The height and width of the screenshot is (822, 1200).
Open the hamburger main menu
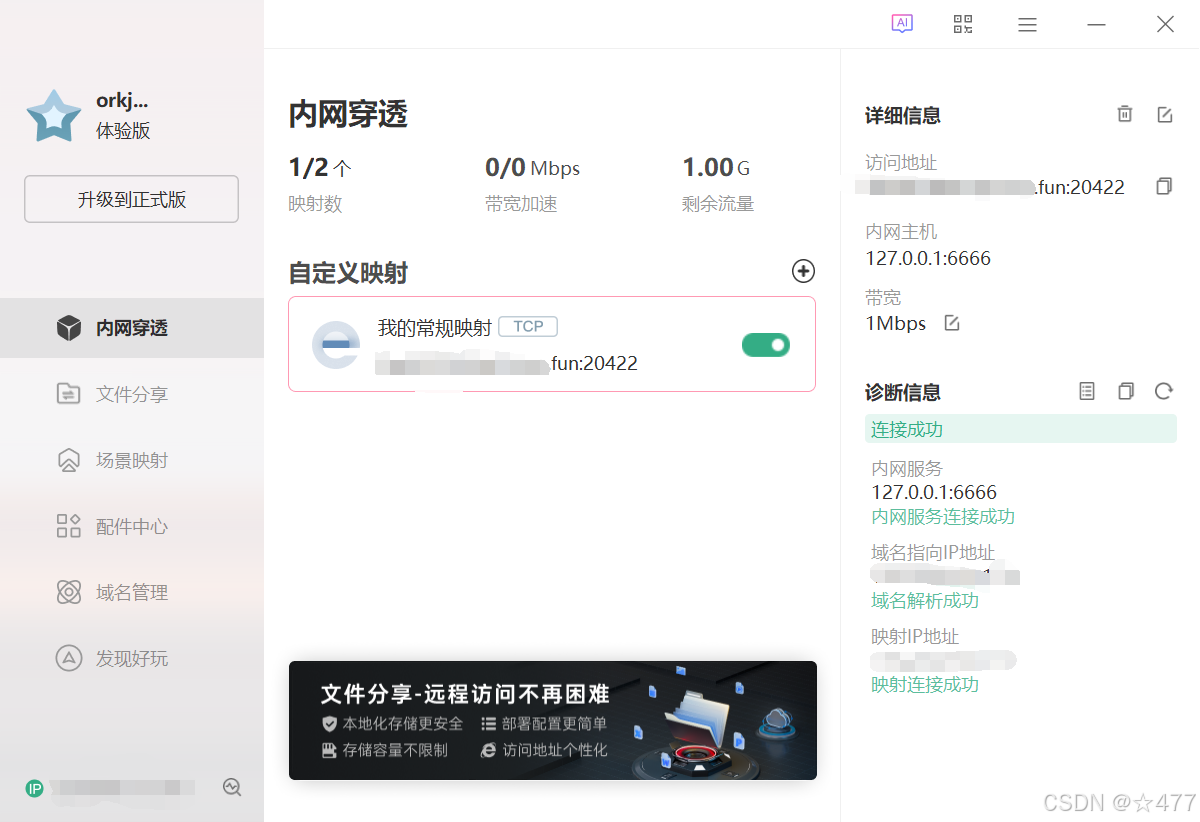coord(1027,25)
